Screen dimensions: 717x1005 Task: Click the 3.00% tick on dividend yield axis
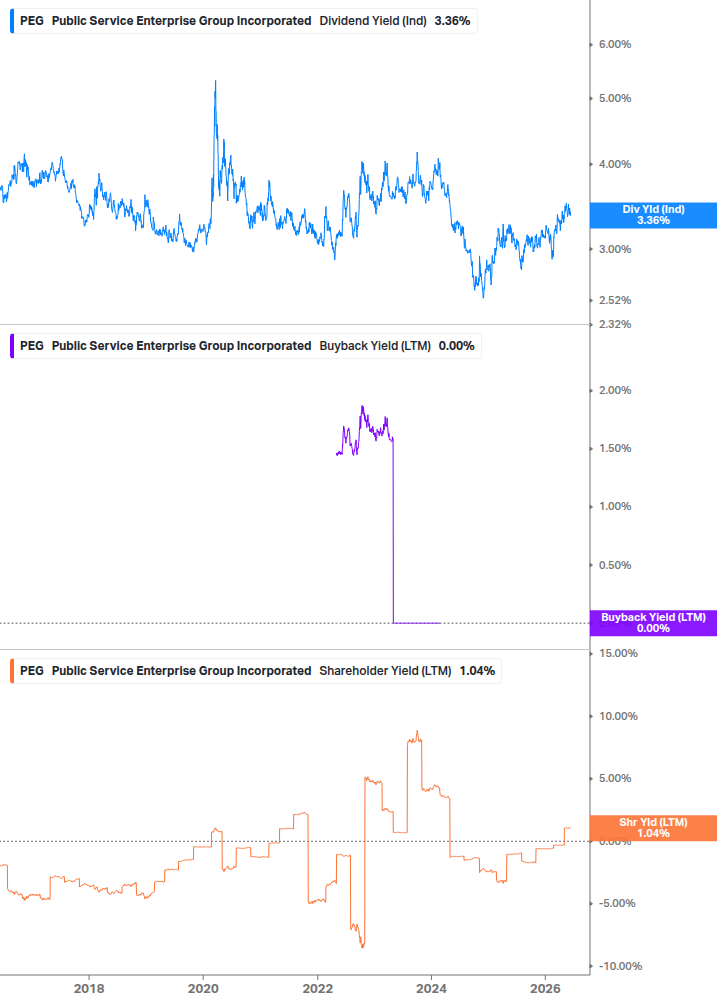(615, 249)
